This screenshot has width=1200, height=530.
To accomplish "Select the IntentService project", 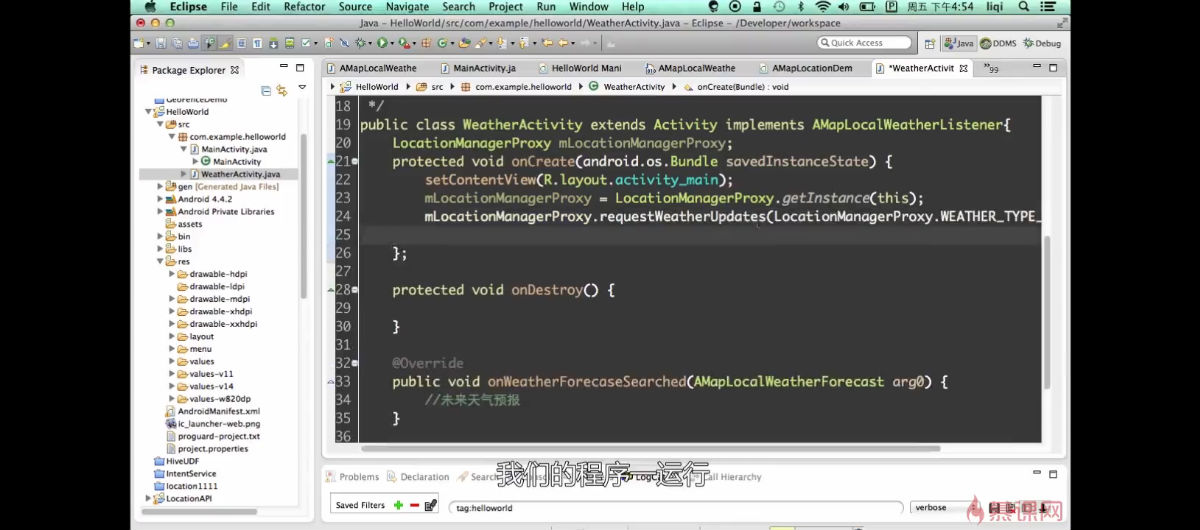I will coord(184,473).
